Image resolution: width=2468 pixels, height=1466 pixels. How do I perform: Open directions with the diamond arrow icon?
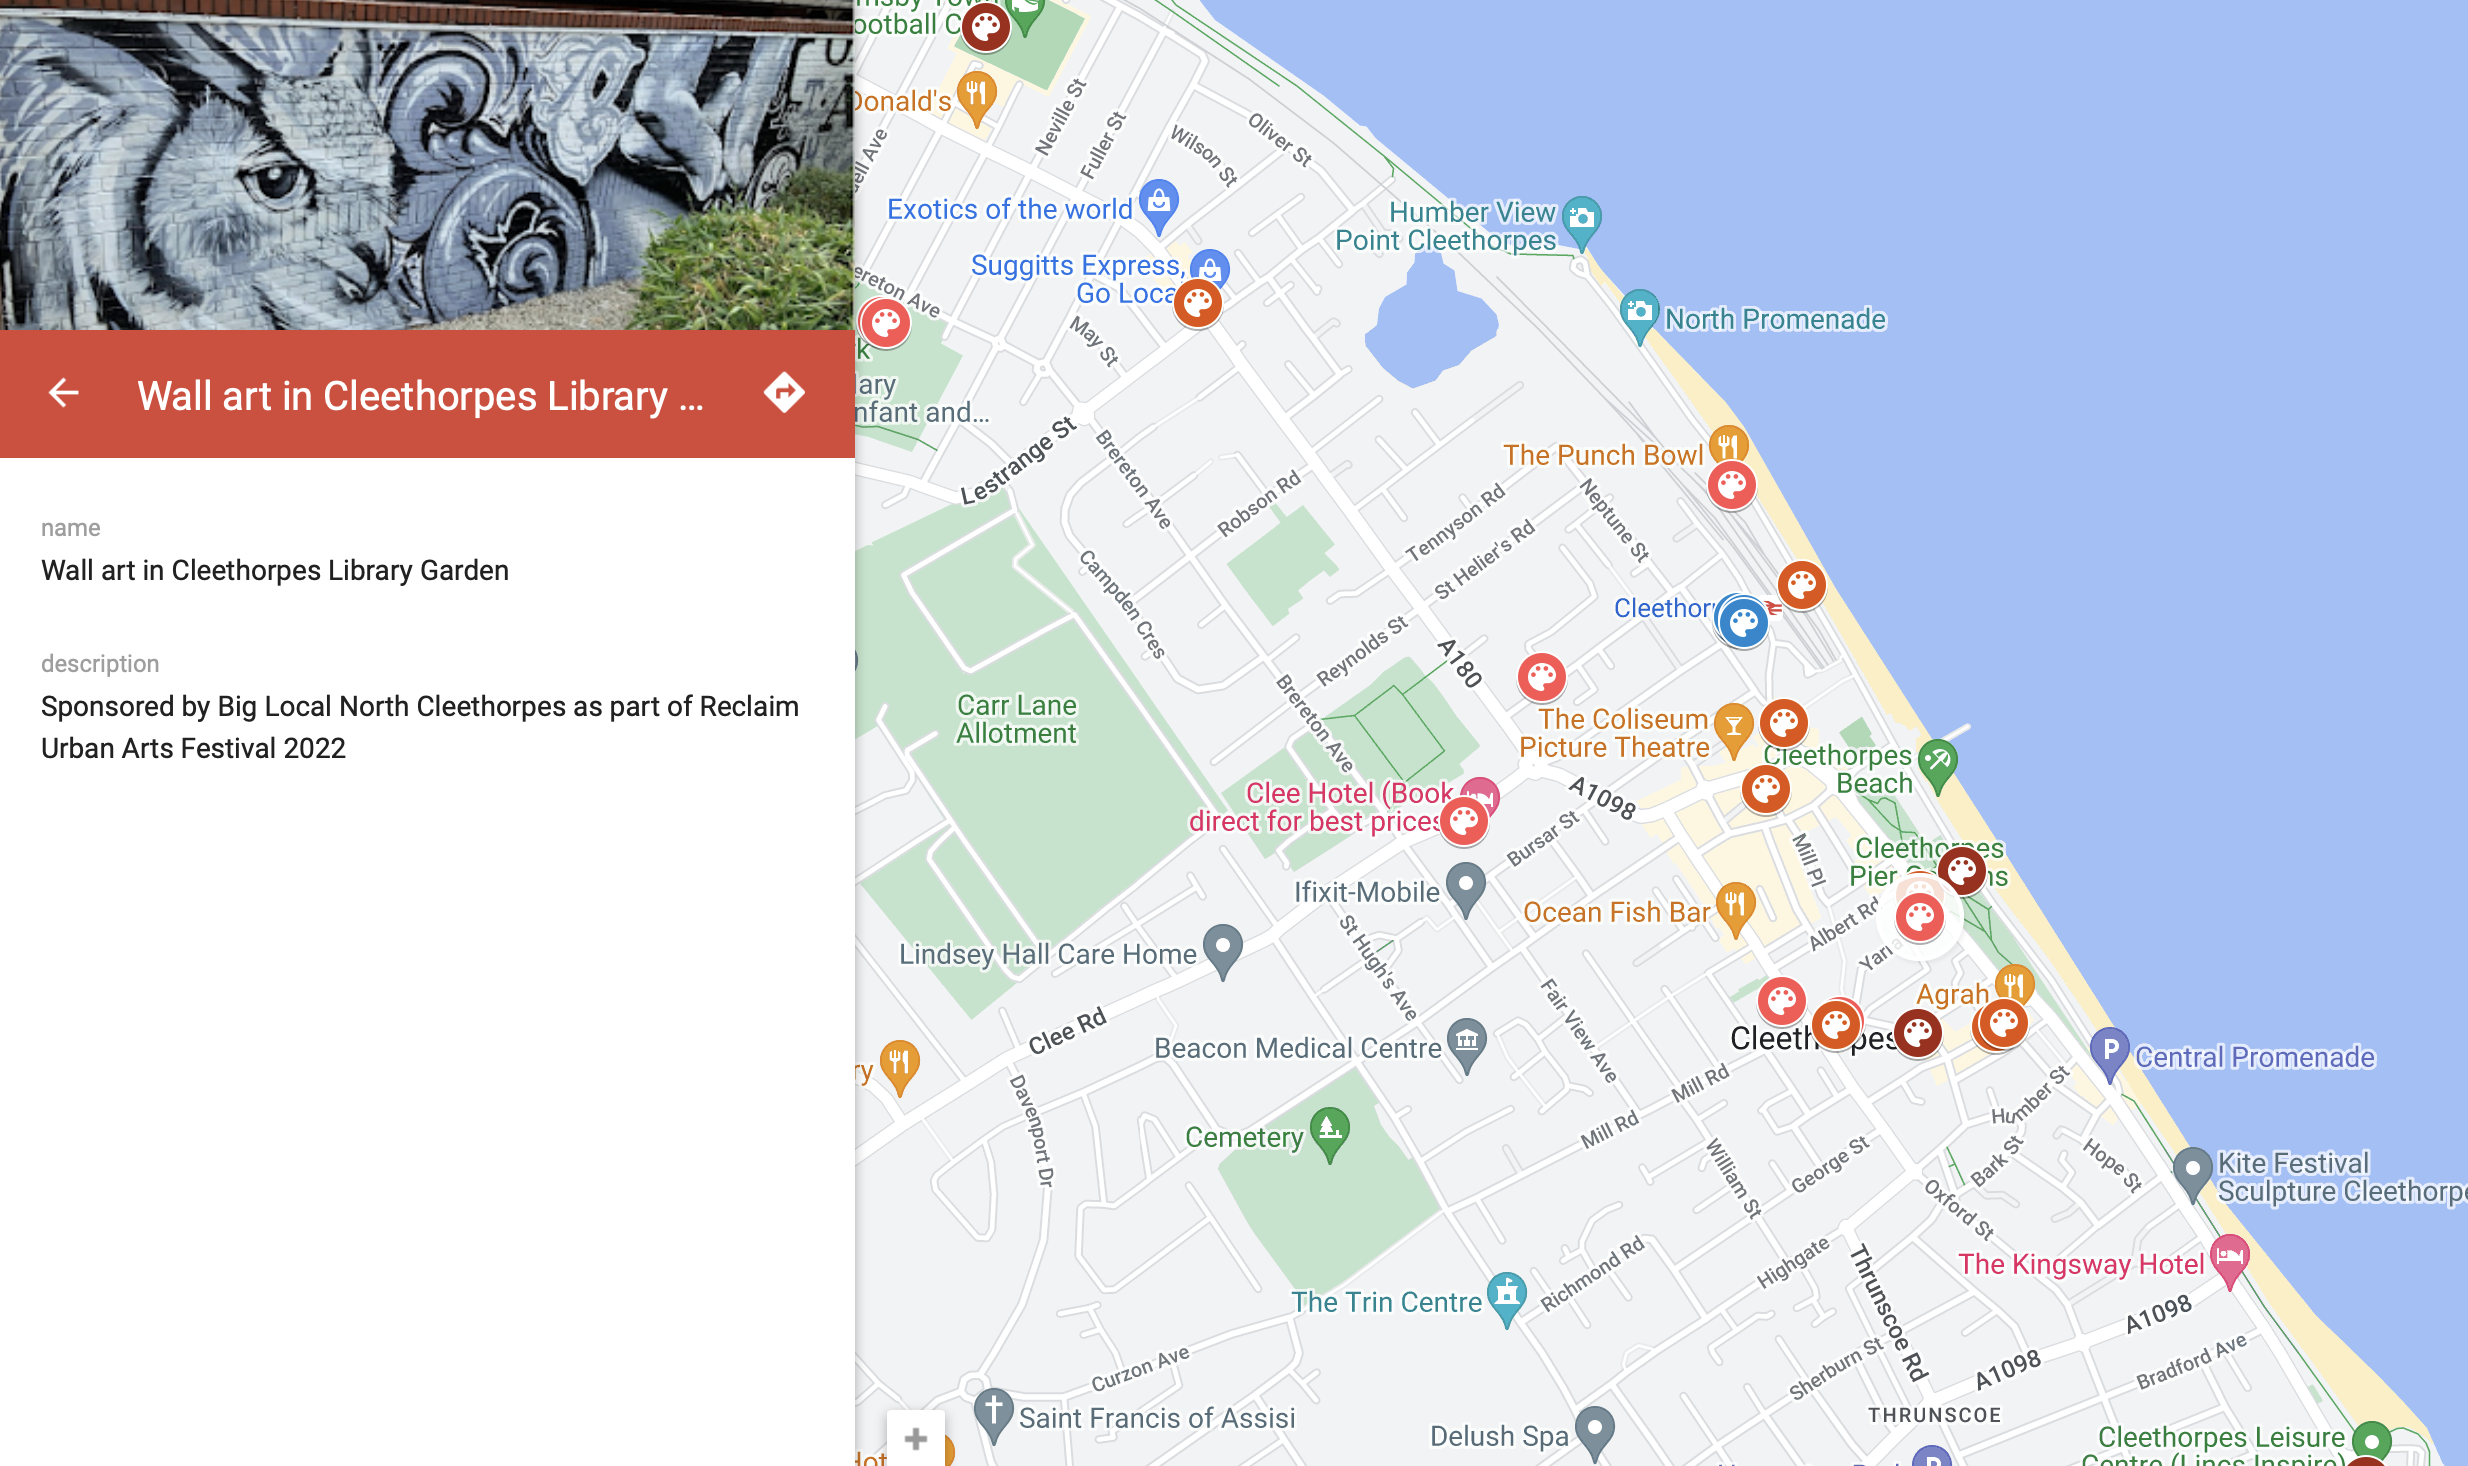click(x=784, y=393)
